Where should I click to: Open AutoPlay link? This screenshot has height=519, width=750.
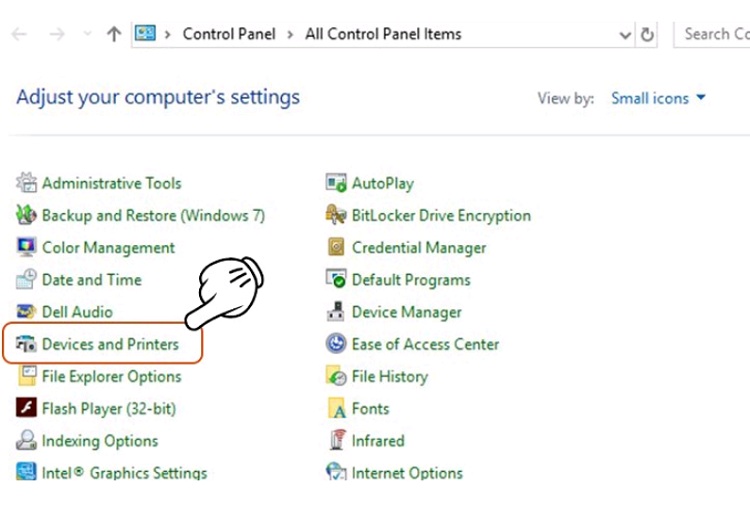pos(383,183)
